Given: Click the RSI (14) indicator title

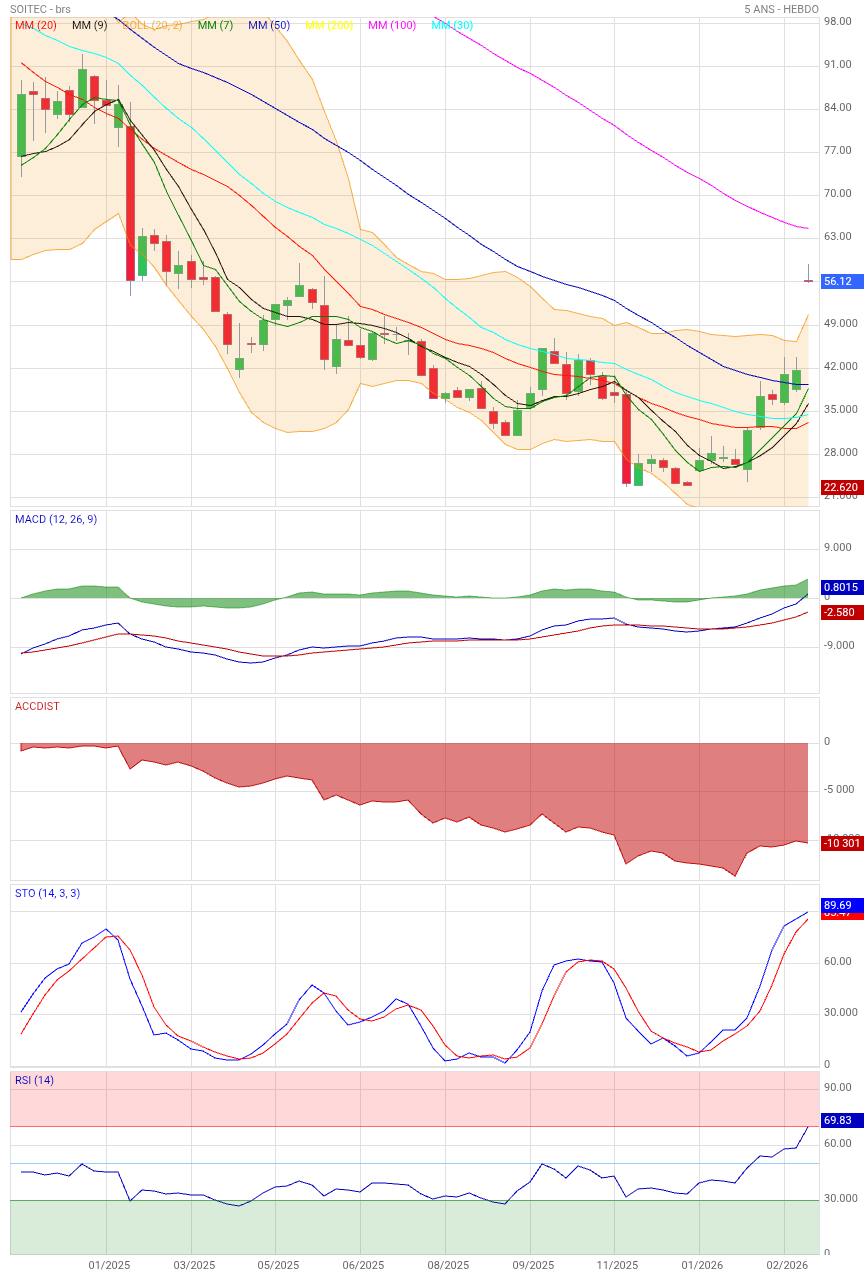Looking at the screenshot, I should 34,1080.
